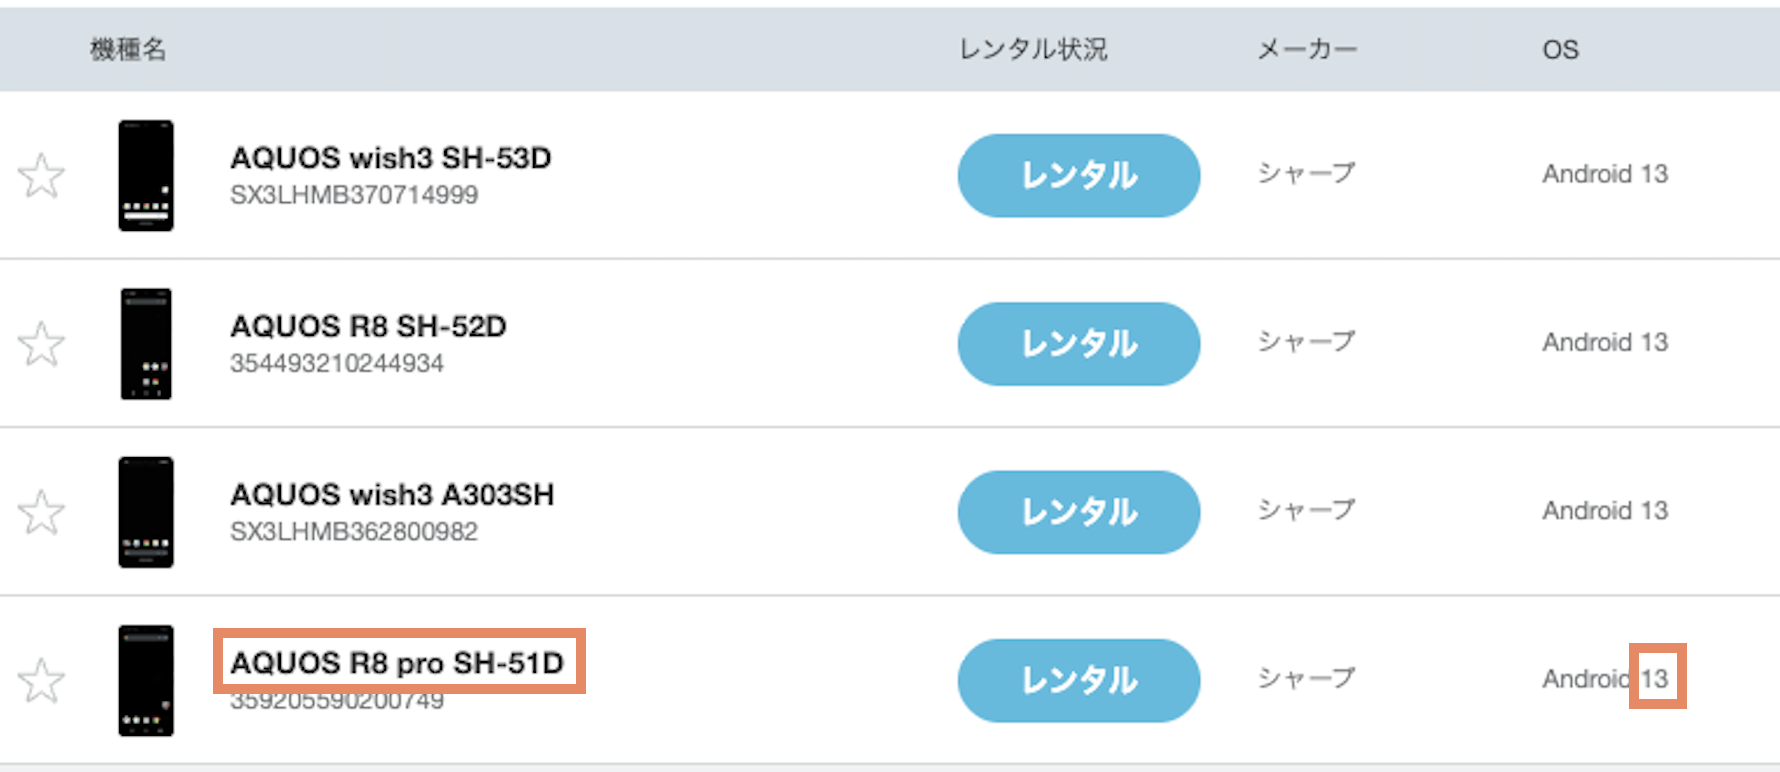
Task: Click レンタル for AQUOS wish3 A303SH
Action: tap(1078, 512)
